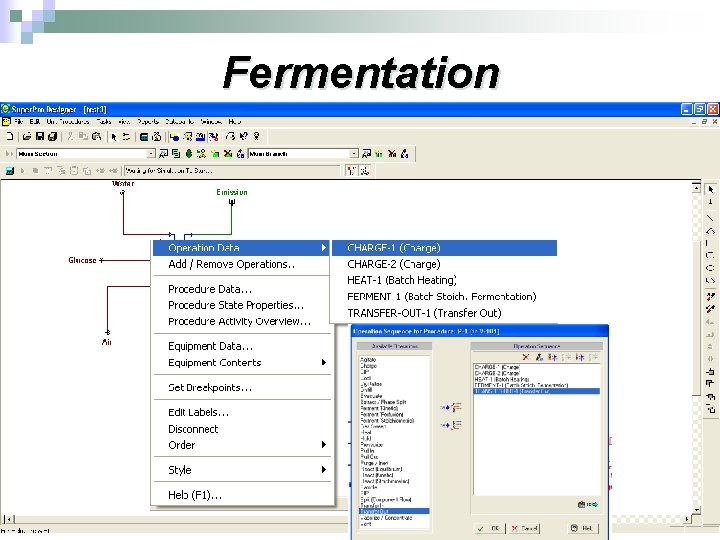Select CHARGE-1 (Charge) in submenu

444,248
